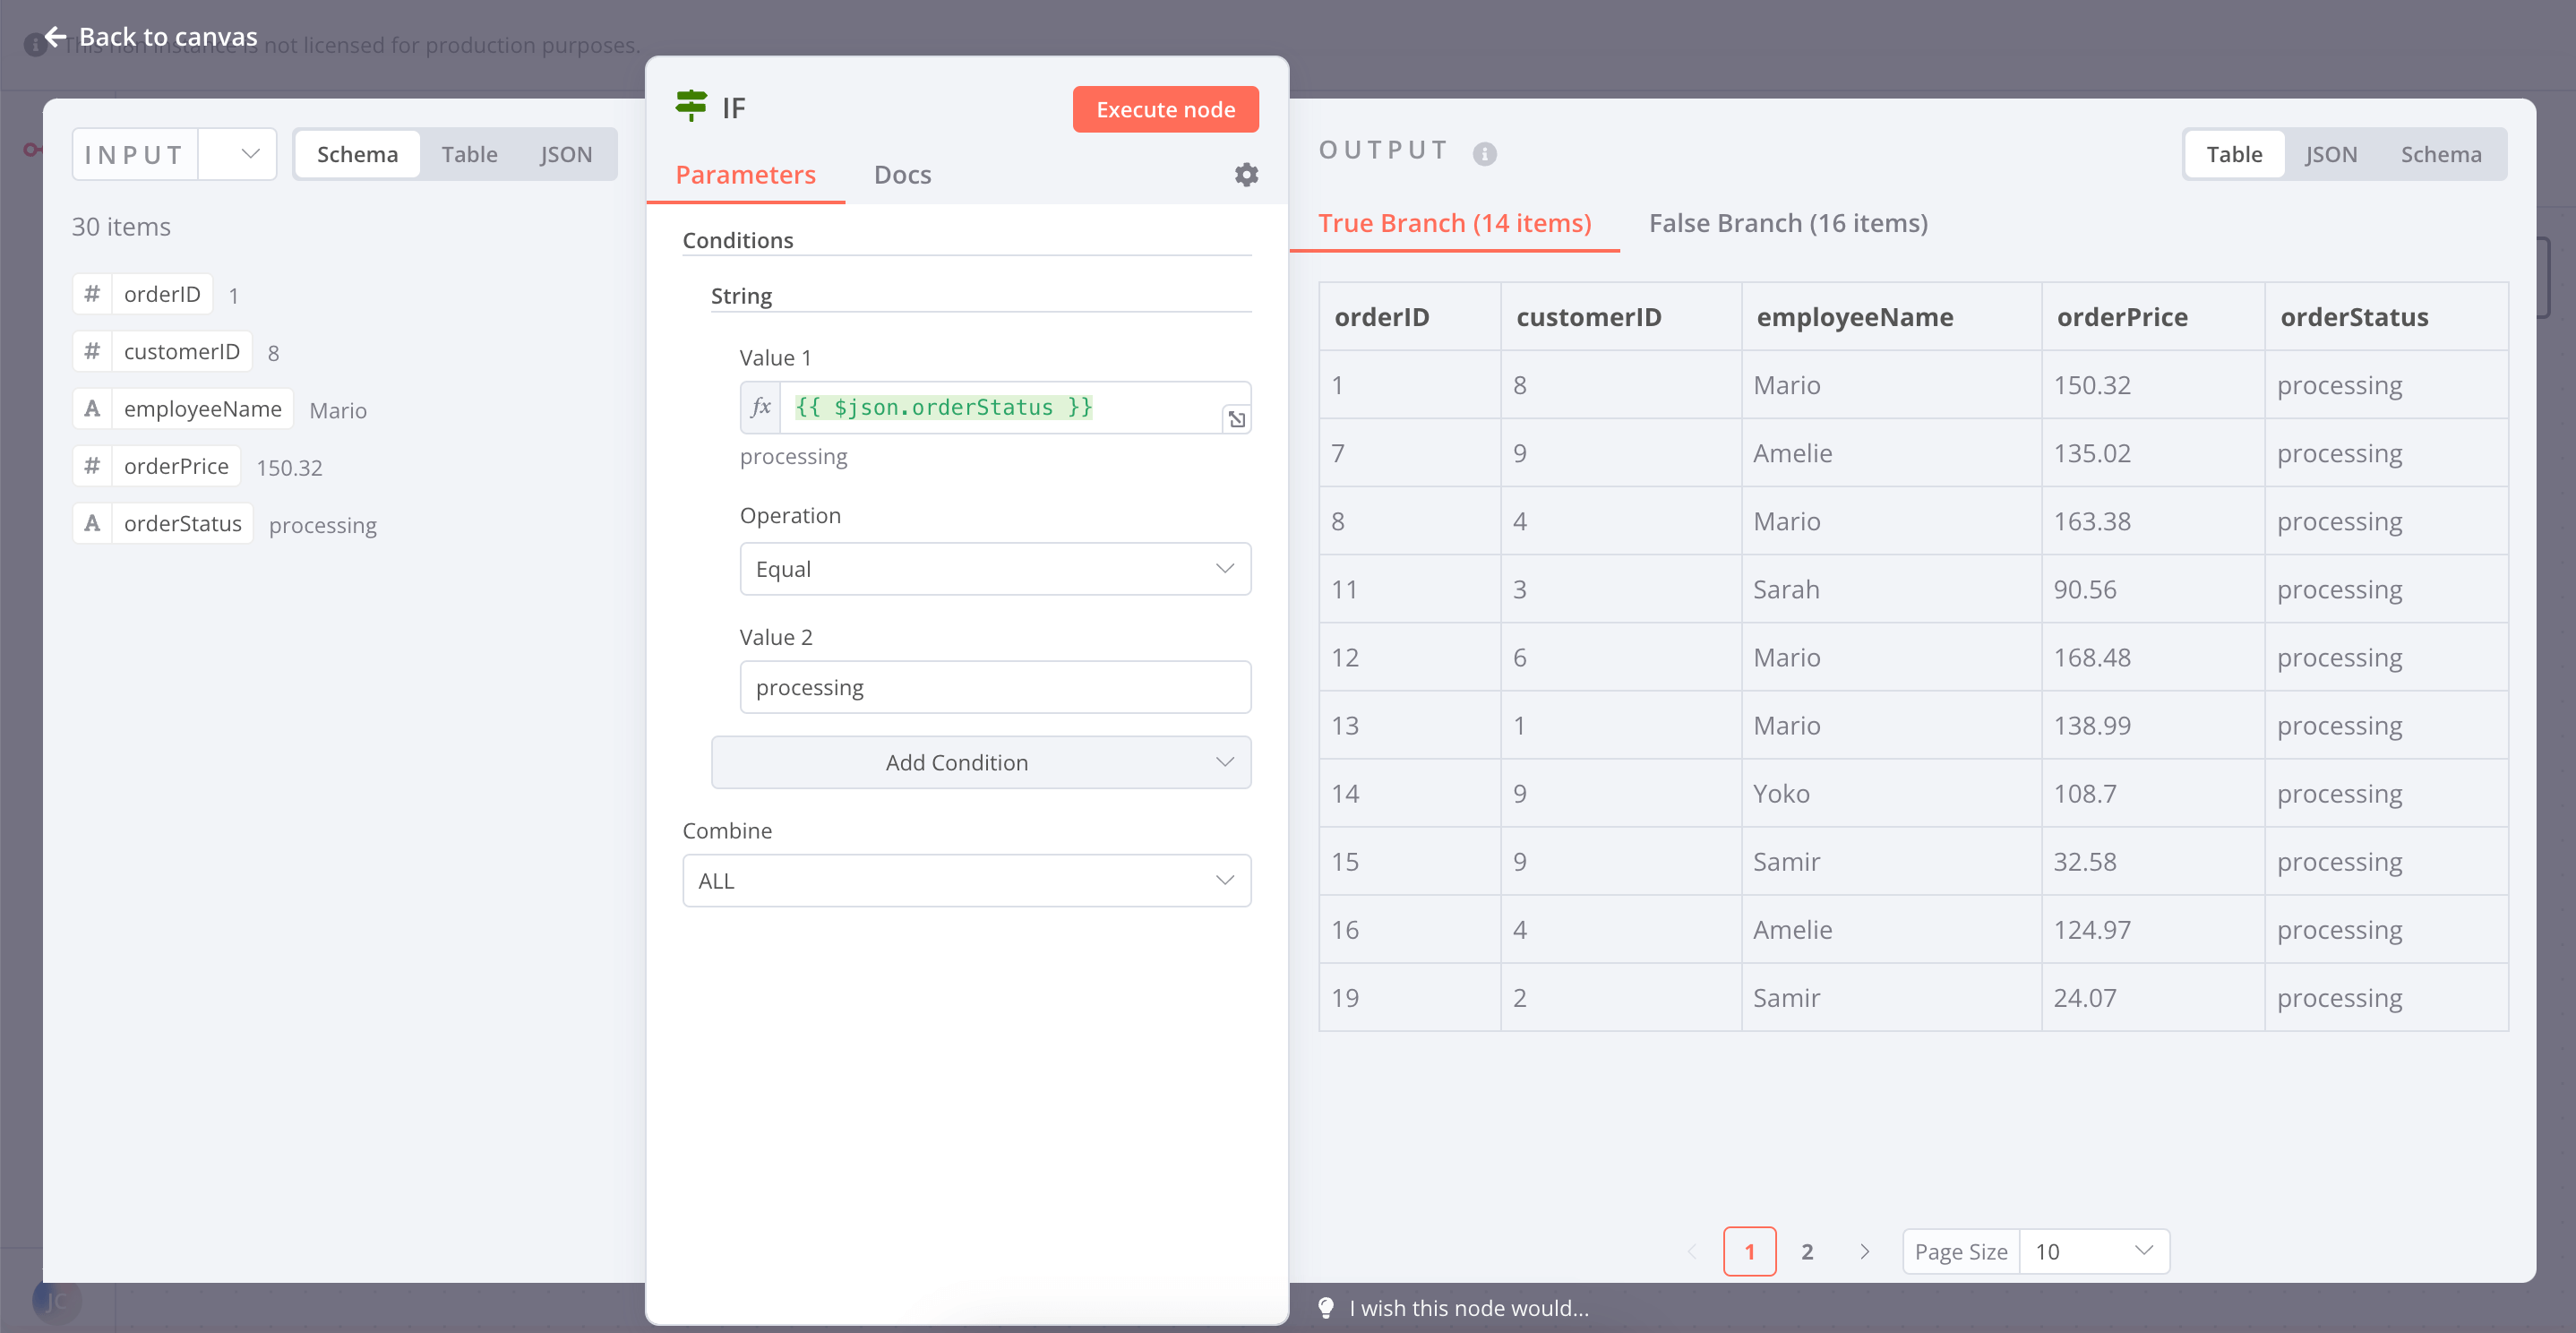Click the green IF node signpost icon
This screenshot has width=2576, height=1333.
coord(691,106)
